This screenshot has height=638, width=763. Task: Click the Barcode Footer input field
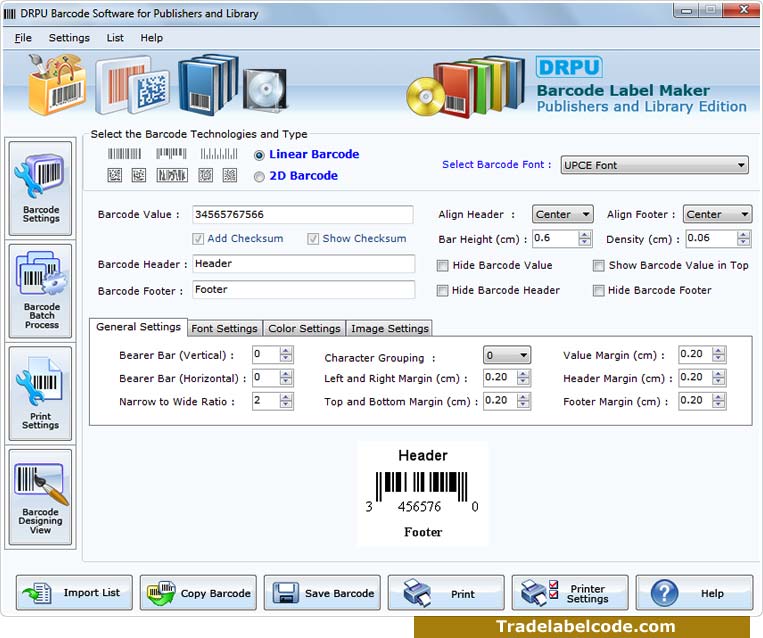[x=304, y=290]
